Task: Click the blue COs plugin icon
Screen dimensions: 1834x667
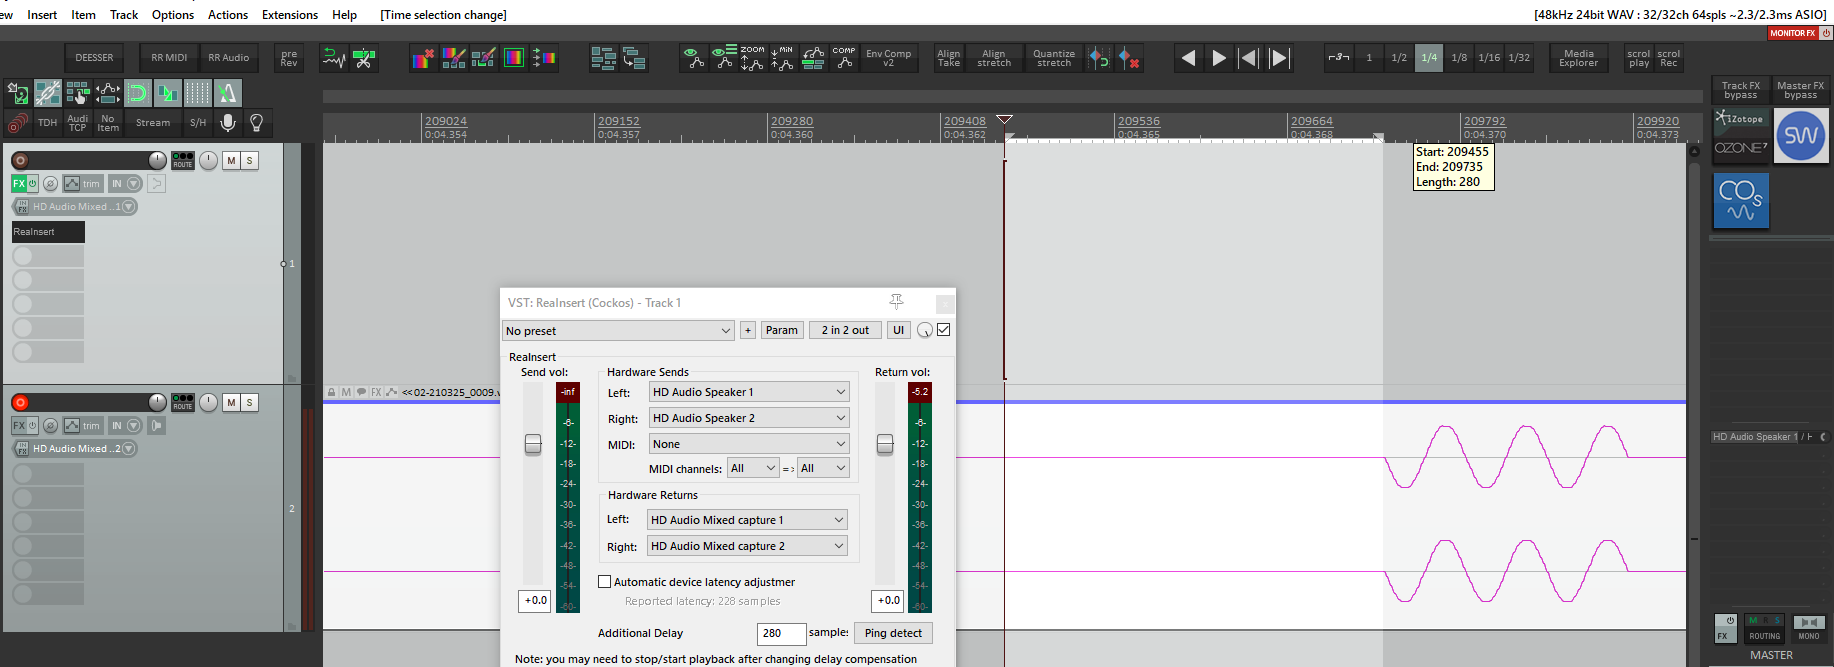Action: 1741,201
